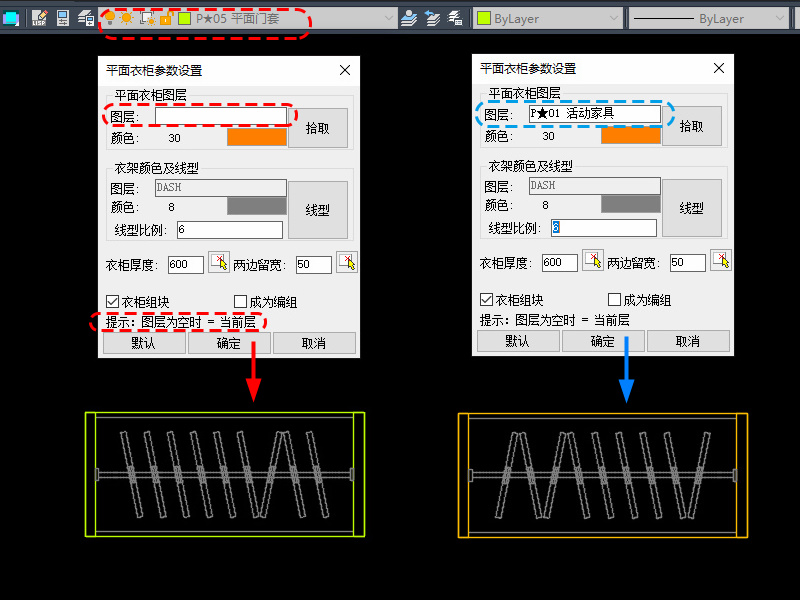The width and height of the screenshot is (800, 600).
Task: Close the right 平面衣柜参数设置 dialog
Action: pos(719,68)
